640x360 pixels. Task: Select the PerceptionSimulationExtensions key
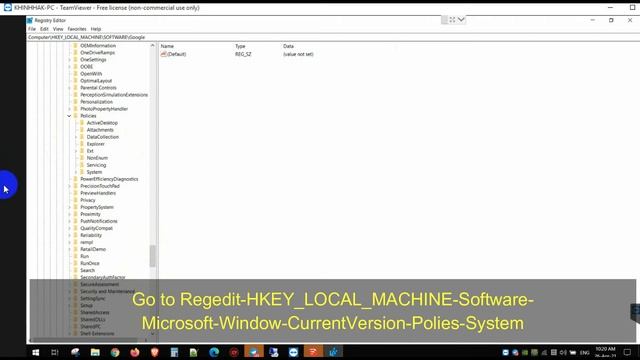[x=114, y=95]
